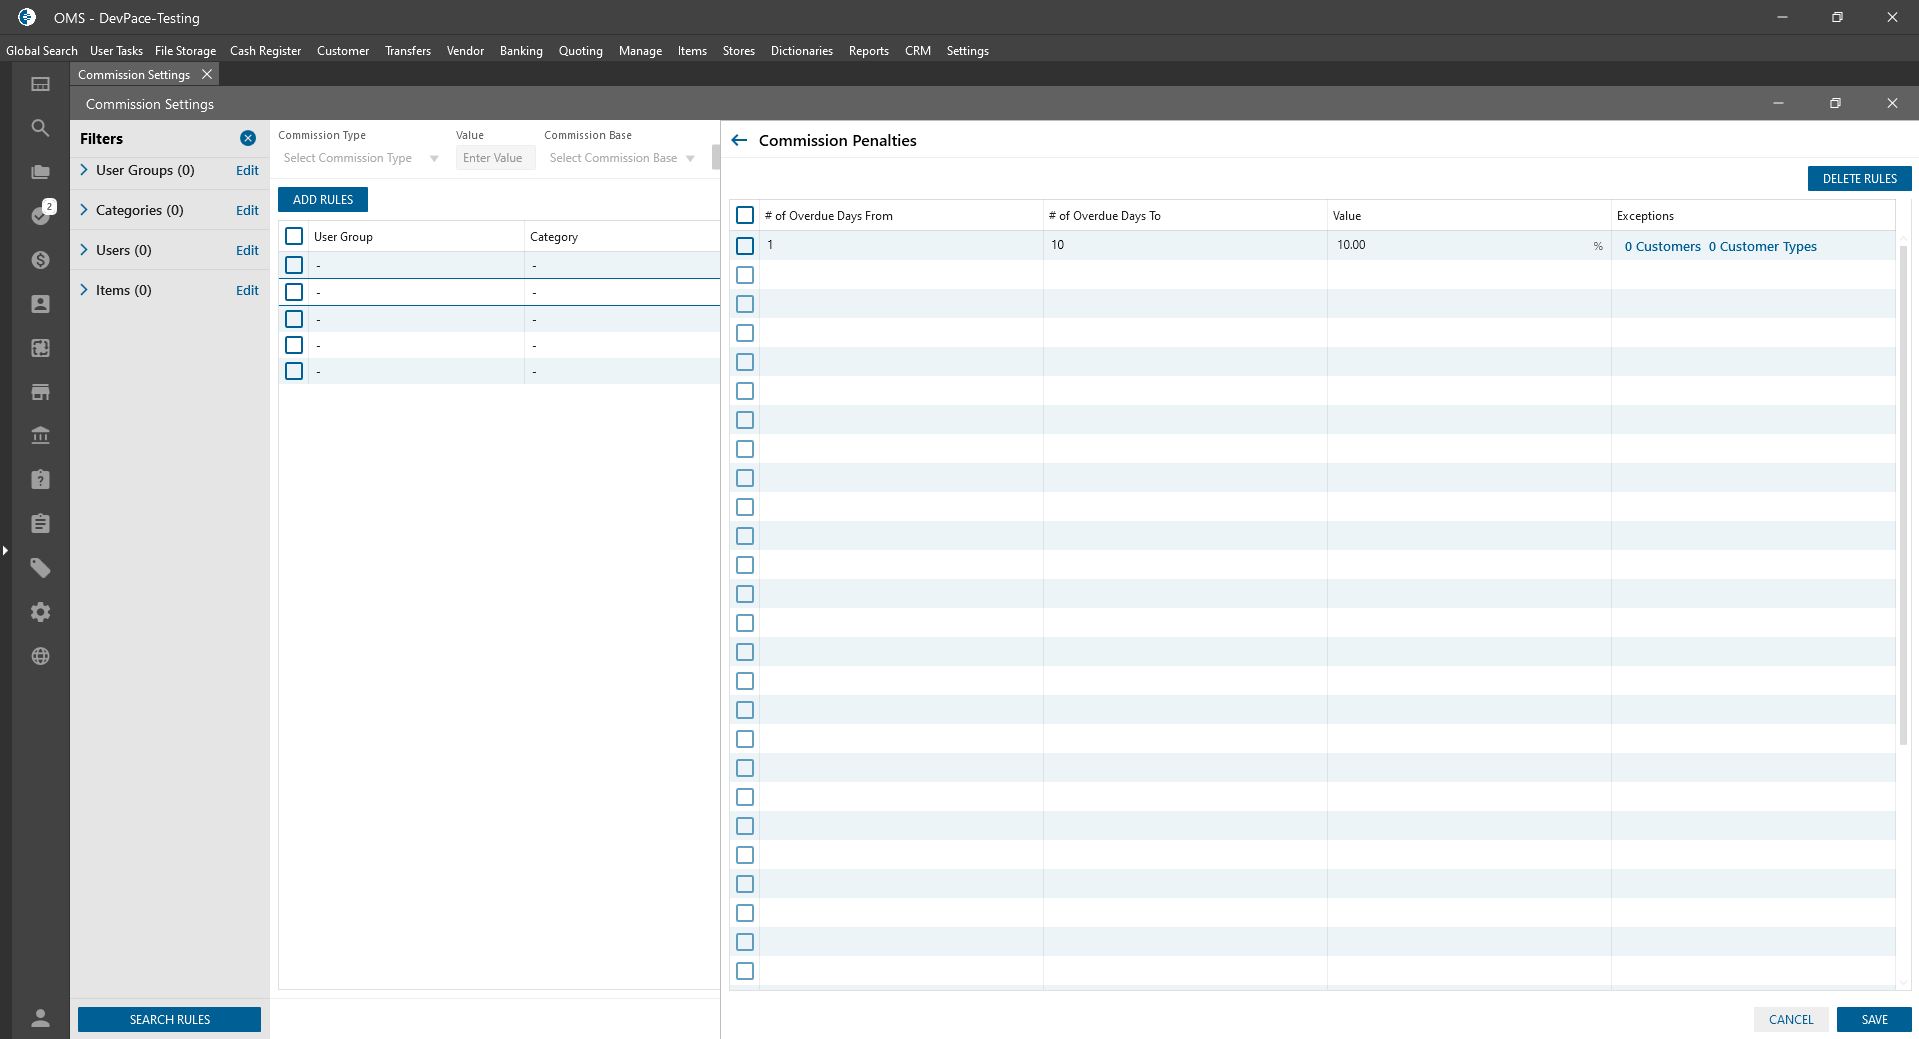Open the 0 Customers exceptions link
The image size is (1919, 1039).
coord(1662,247)
